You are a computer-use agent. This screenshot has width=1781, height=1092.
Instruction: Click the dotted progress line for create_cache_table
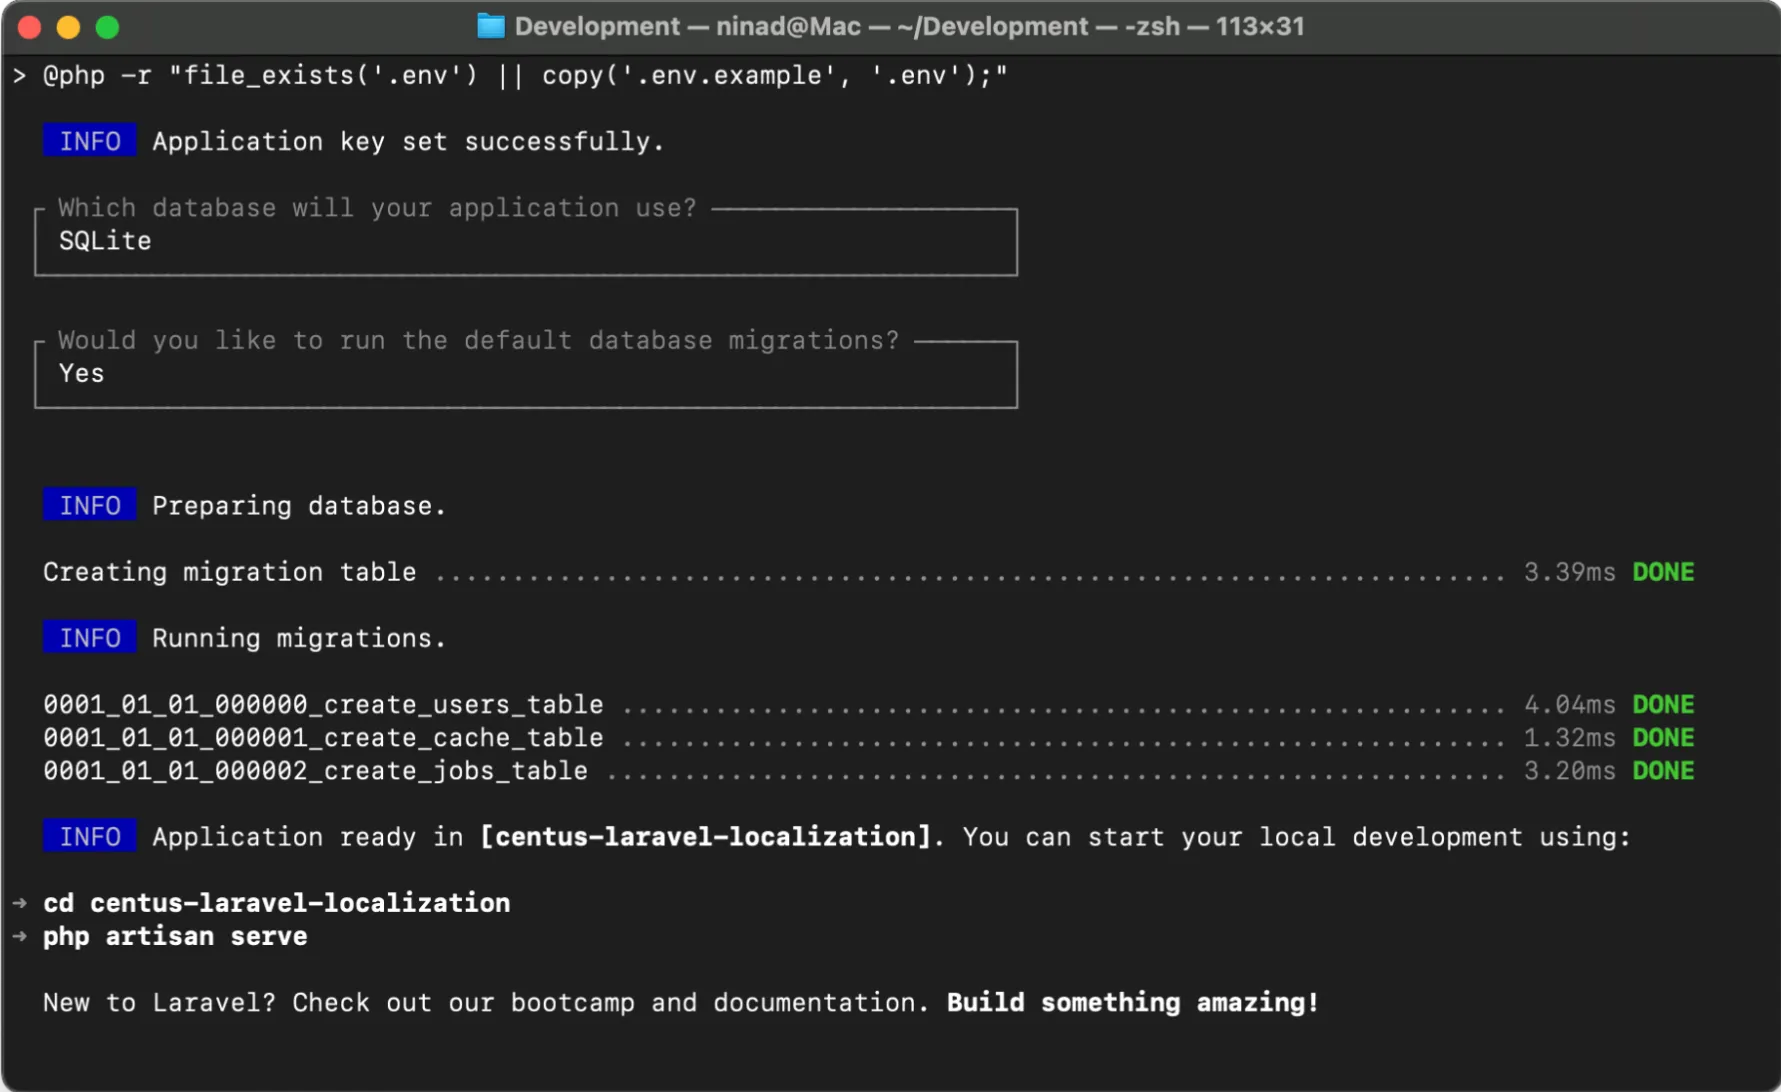click(x=1050, y=738)
